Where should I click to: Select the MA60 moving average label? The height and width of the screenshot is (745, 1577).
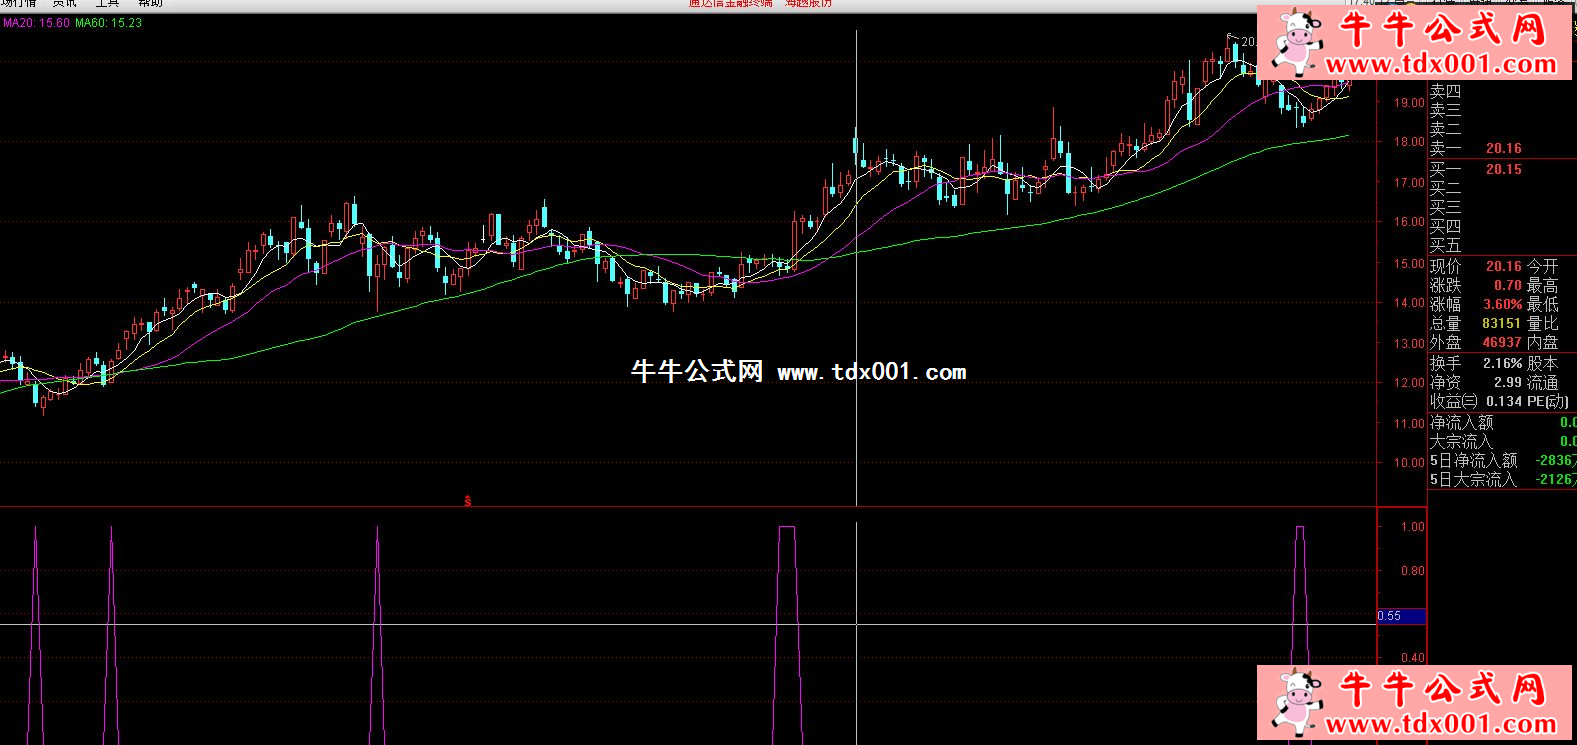[x=109, y=23]
